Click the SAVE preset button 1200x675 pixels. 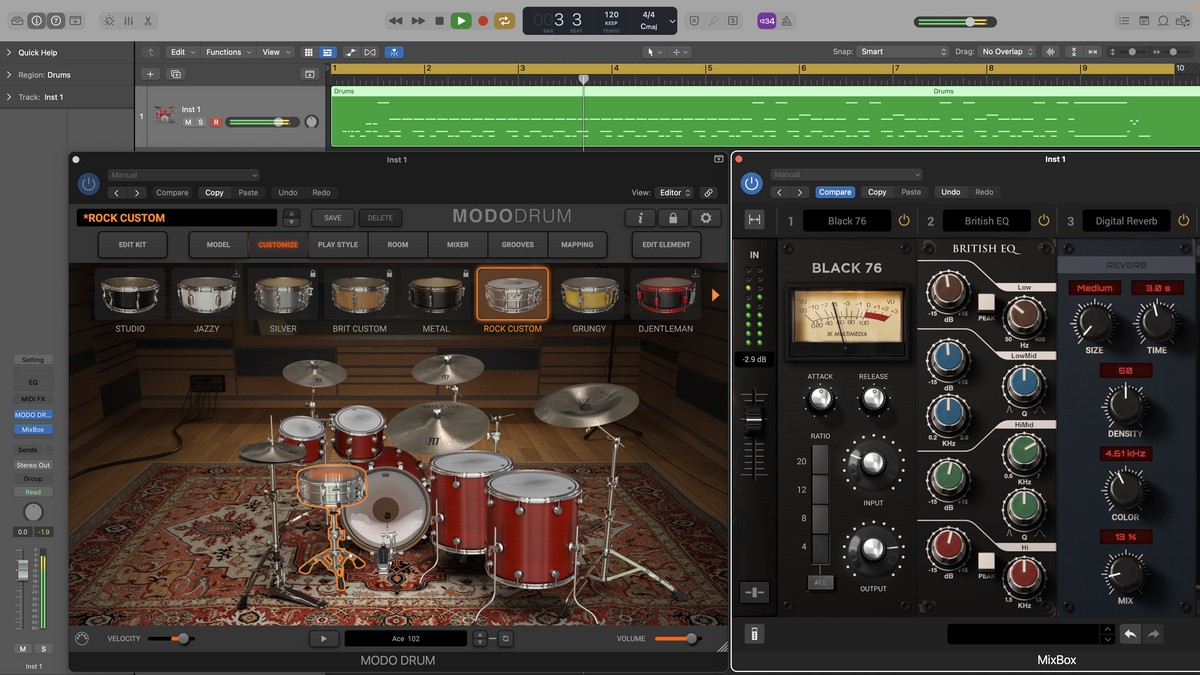click(x=332, y=218)
